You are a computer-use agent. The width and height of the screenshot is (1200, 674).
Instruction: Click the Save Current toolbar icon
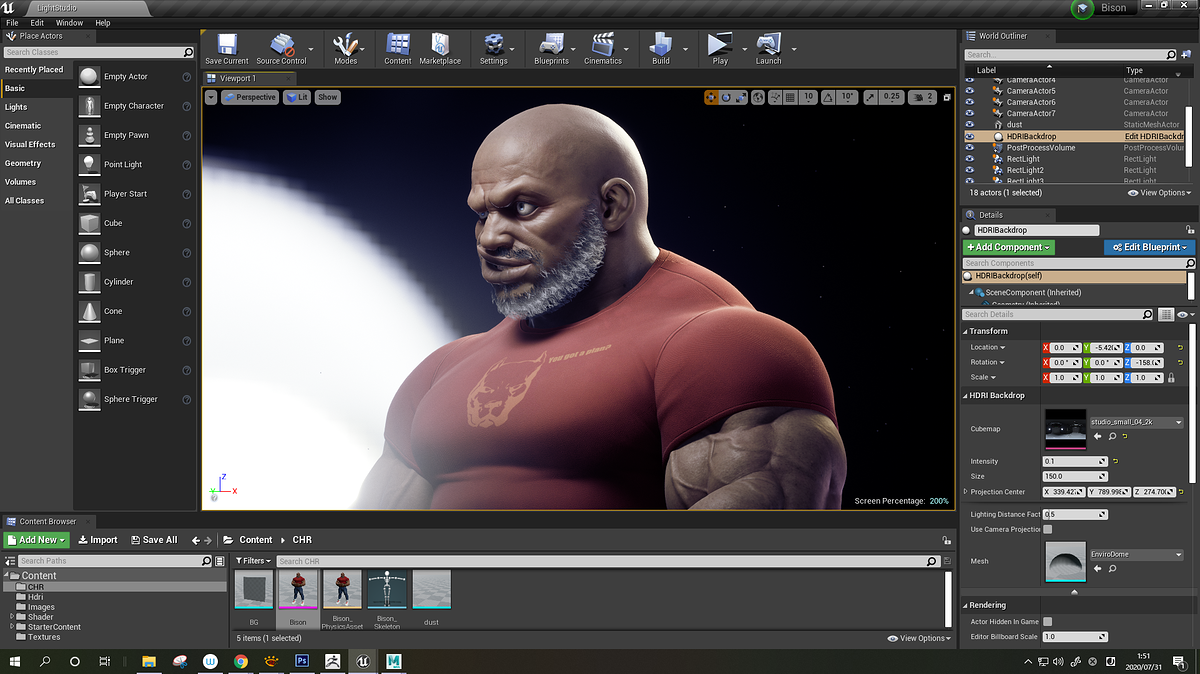pos(227,44)
